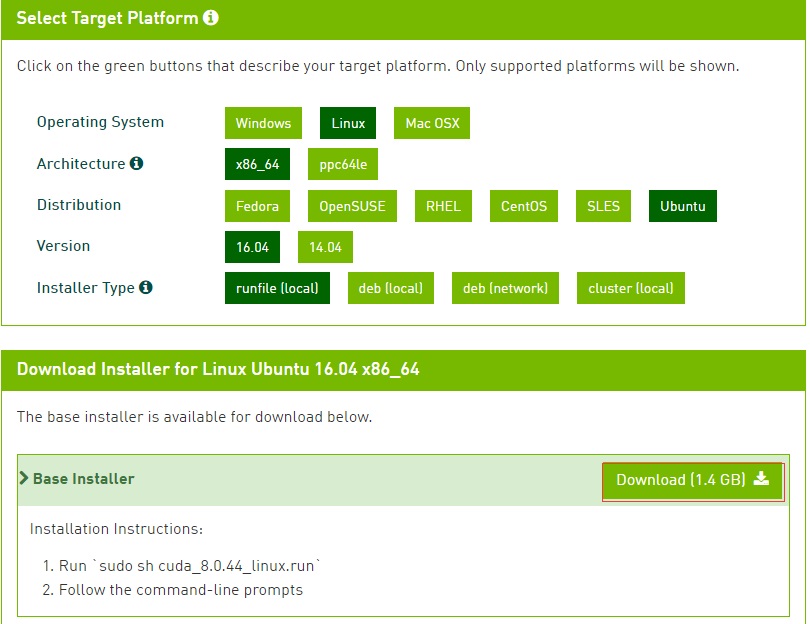Click the Installer Type info icon

(146, 288)
